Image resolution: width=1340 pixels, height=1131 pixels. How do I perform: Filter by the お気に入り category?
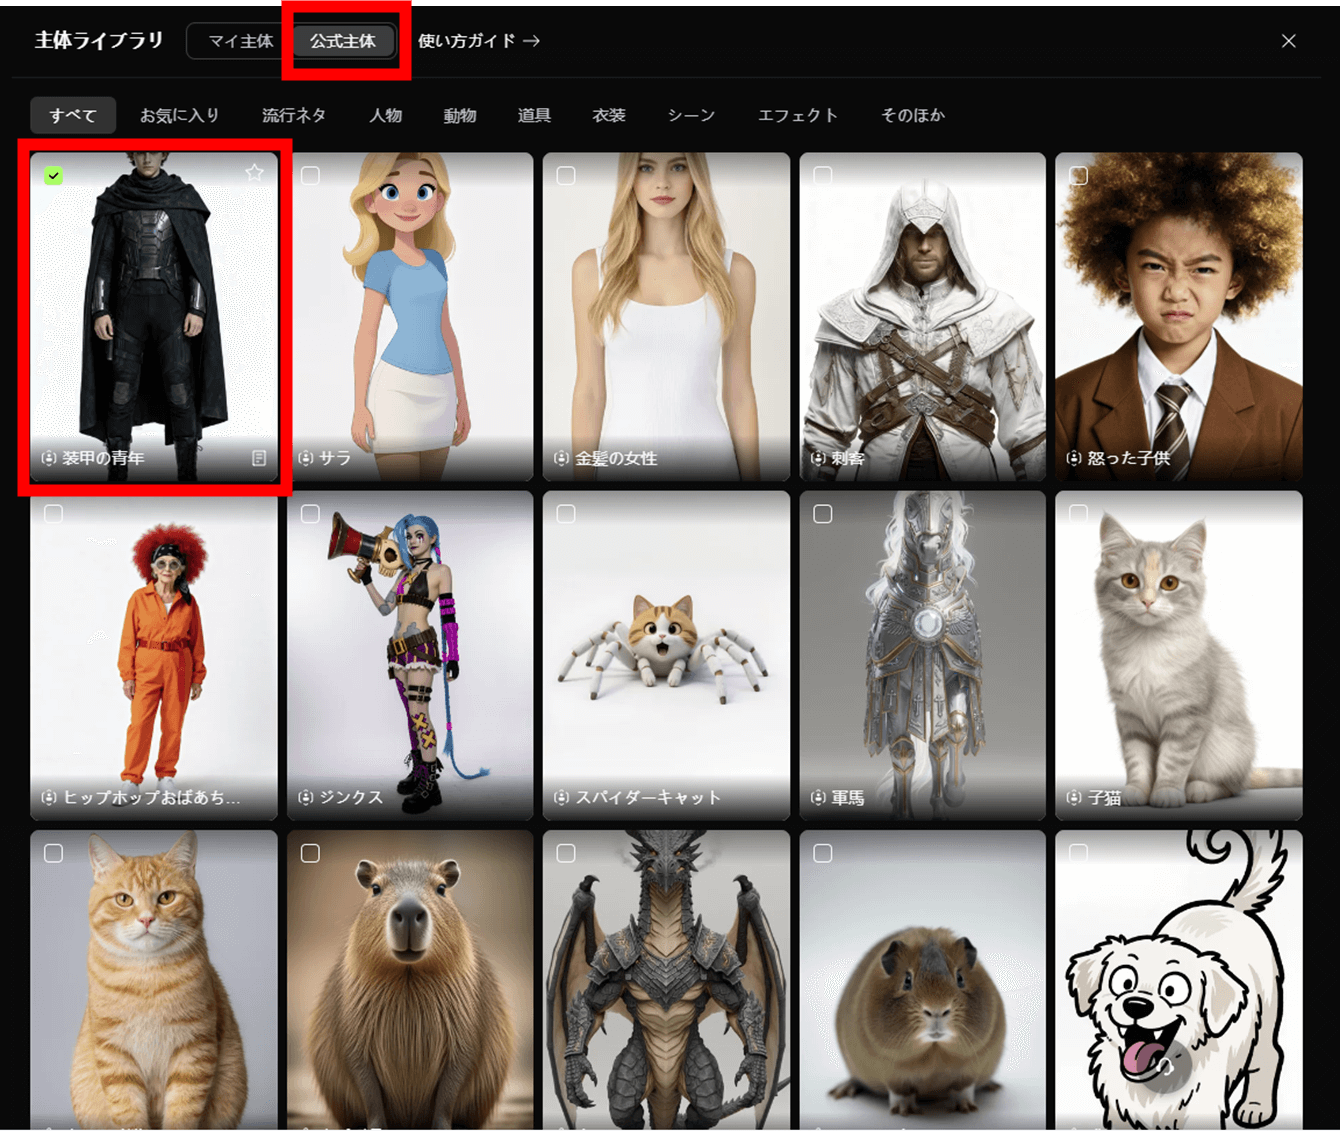[179, 115]
